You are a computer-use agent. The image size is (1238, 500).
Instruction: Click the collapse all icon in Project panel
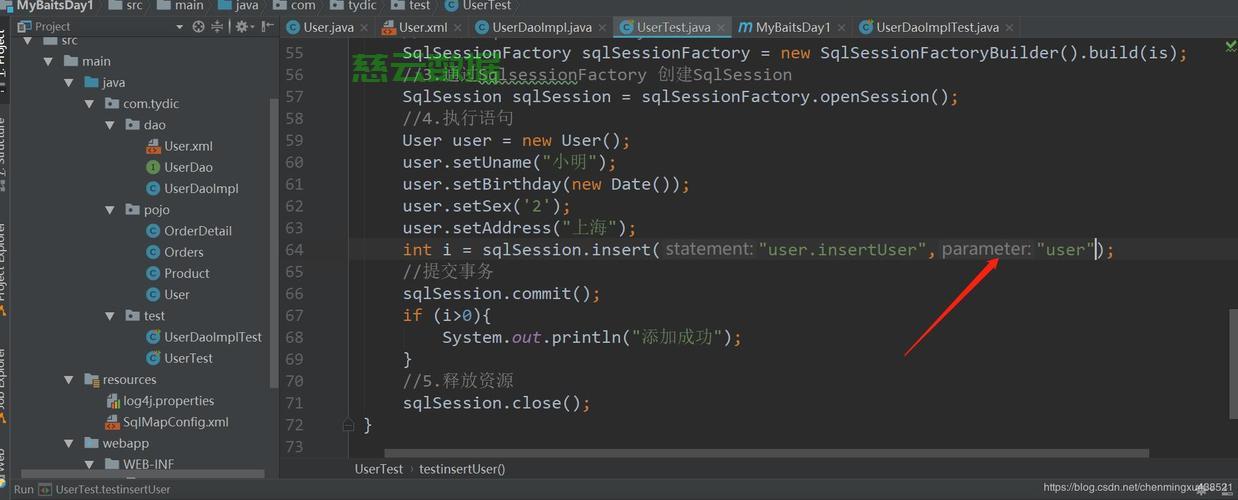point(217,27)
